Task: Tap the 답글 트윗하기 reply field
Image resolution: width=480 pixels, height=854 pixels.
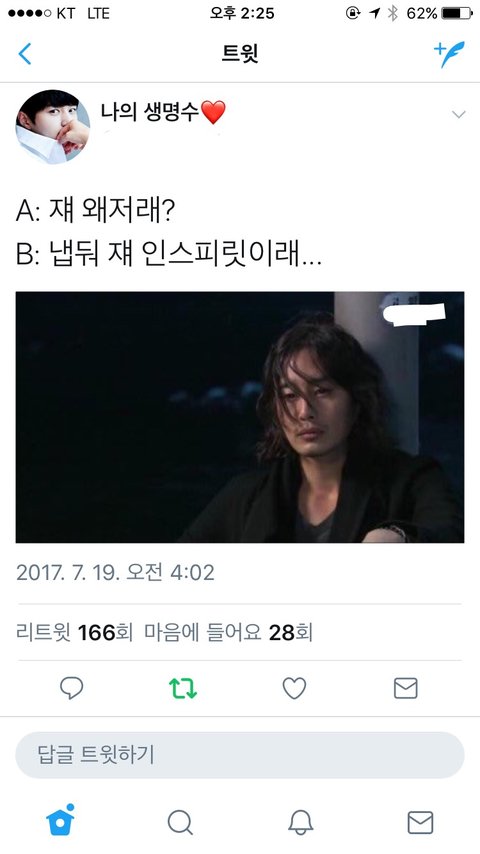Action: 240,755
